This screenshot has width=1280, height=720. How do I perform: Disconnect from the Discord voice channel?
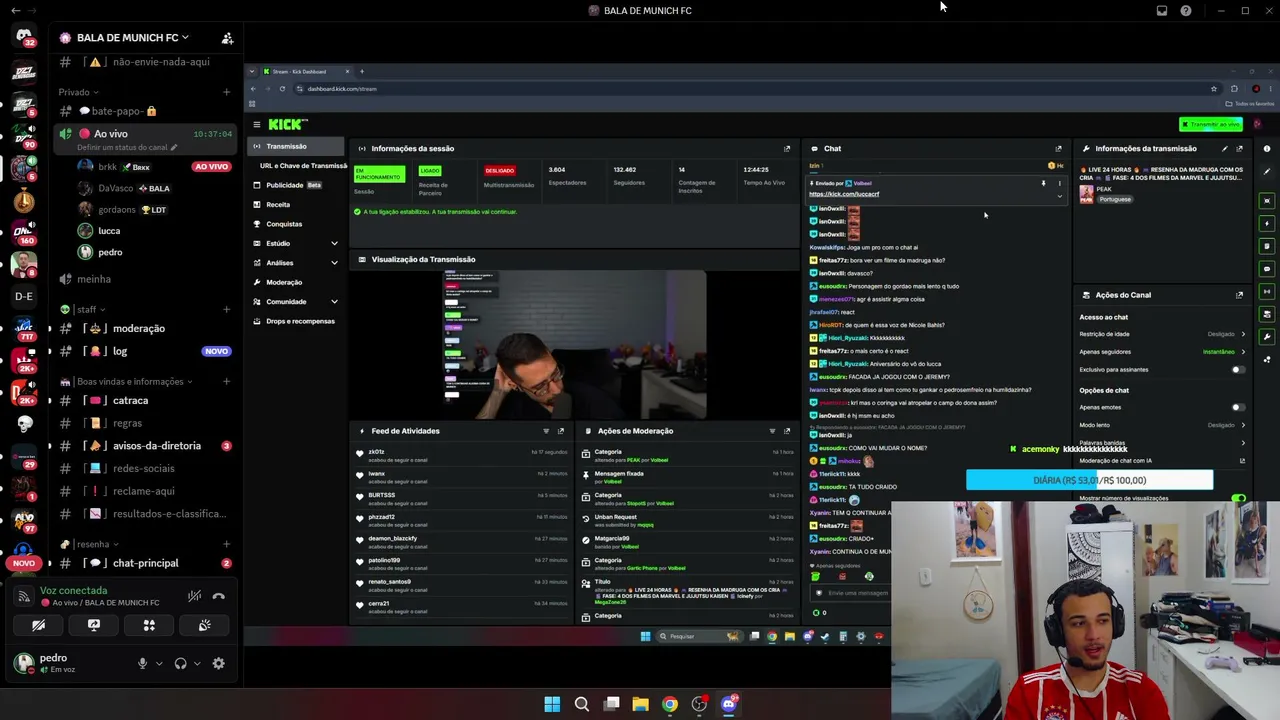(218, 597)
